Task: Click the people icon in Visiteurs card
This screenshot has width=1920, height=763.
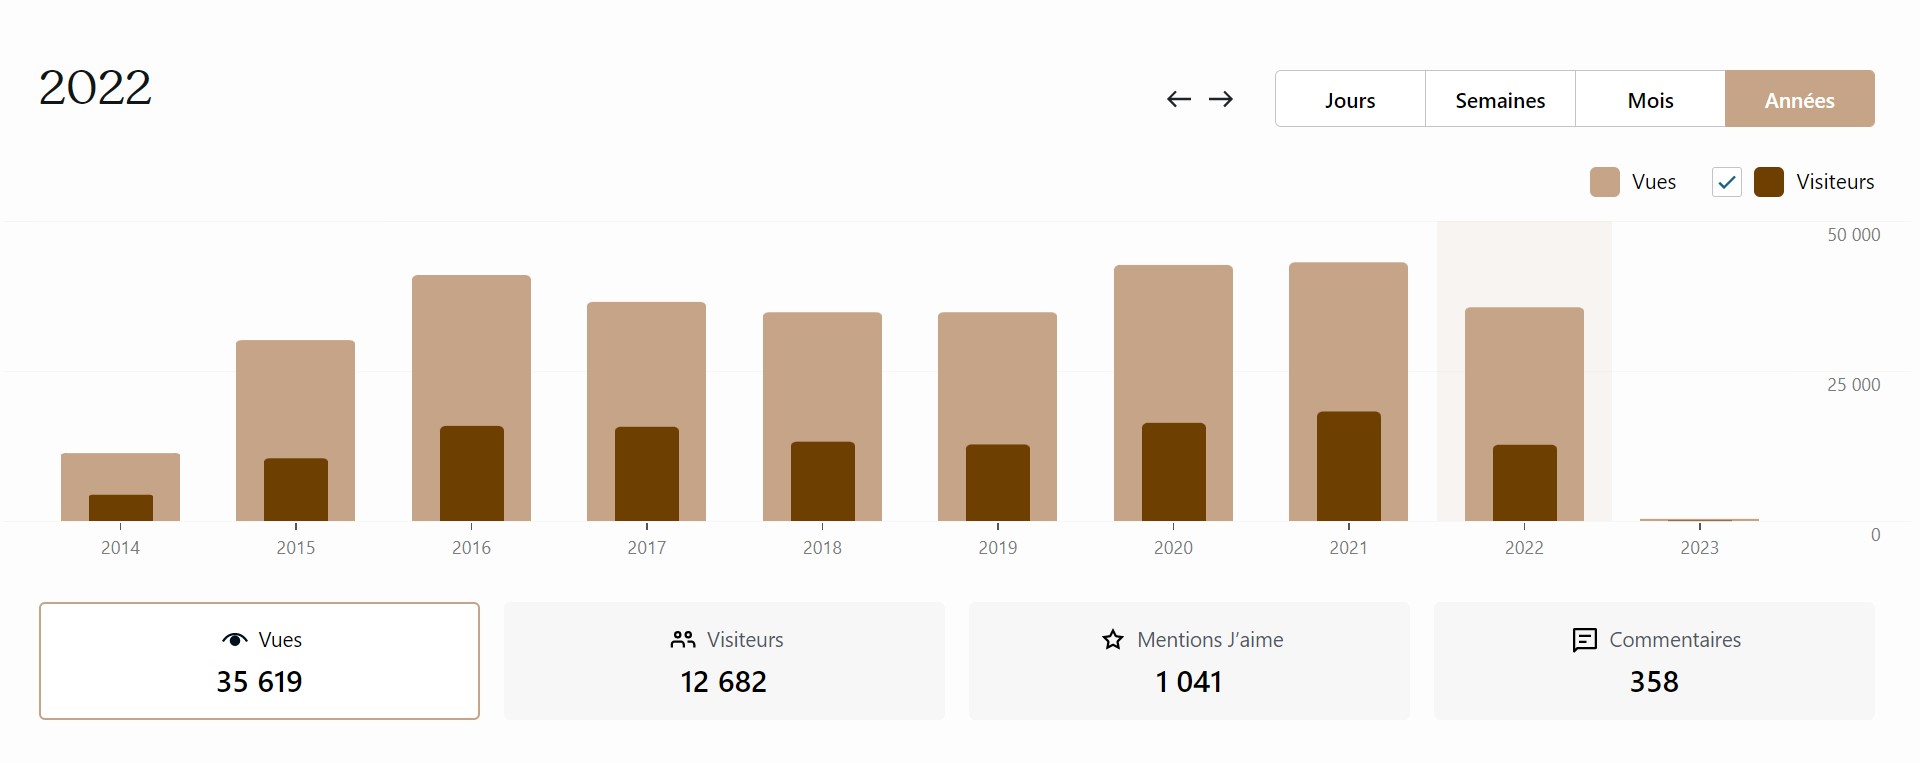Action: pos(683,640)
